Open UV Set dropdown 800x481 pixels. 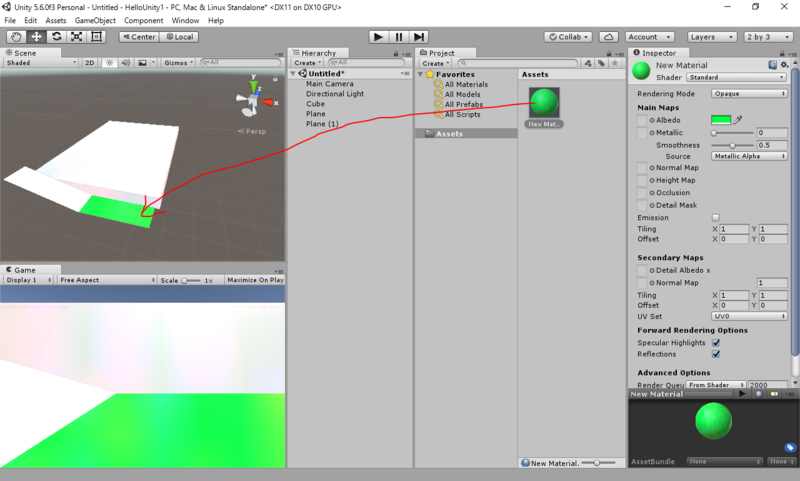click(749, 316)
